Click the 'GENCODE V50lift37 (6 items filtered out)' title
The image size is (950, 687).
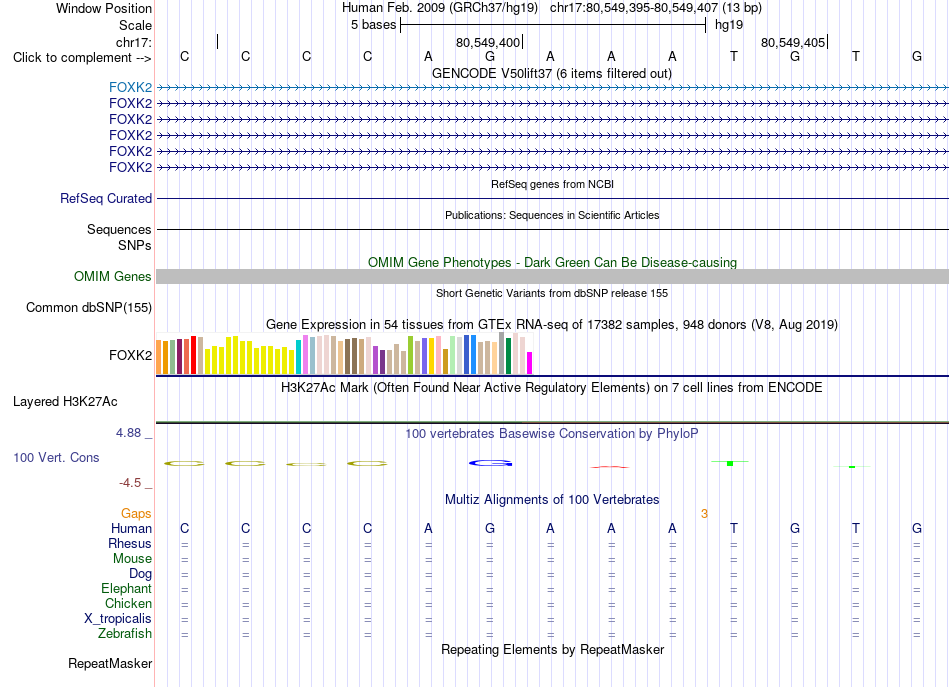(x=551, y=73)
